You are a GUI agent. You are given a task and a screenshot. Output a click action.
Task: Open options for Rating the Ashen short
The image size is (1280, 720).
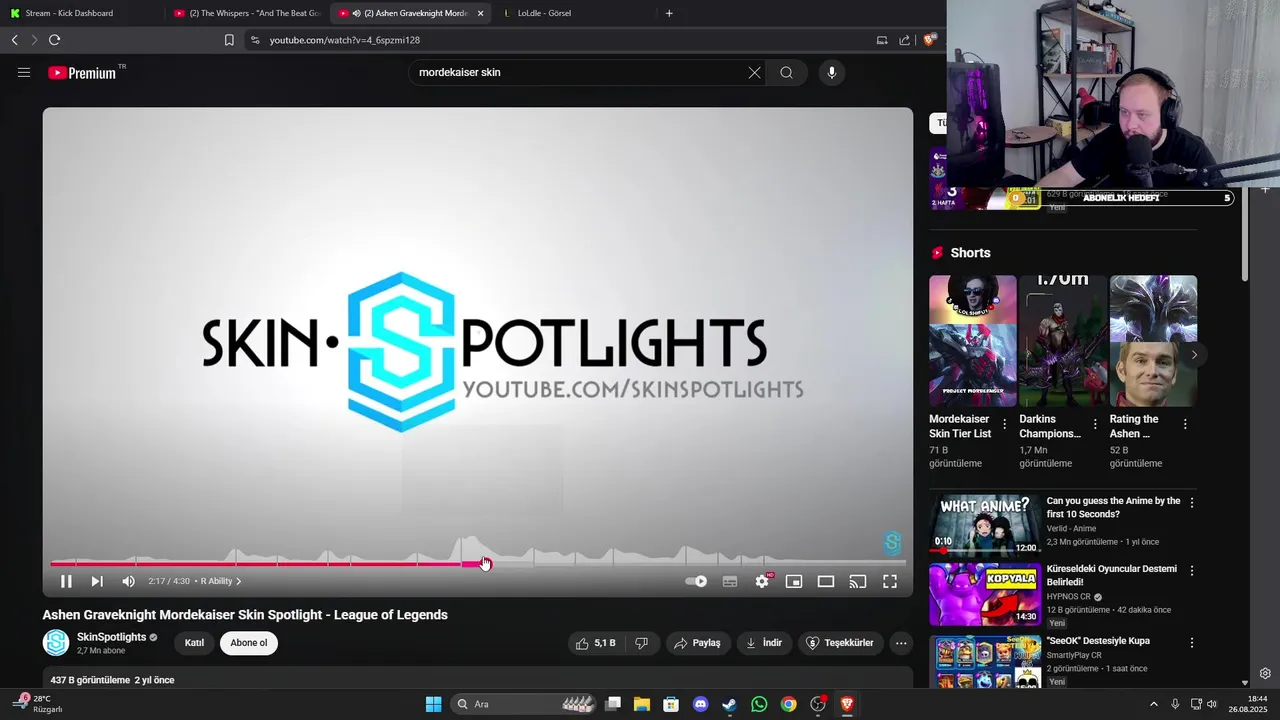pos(1185,424)
